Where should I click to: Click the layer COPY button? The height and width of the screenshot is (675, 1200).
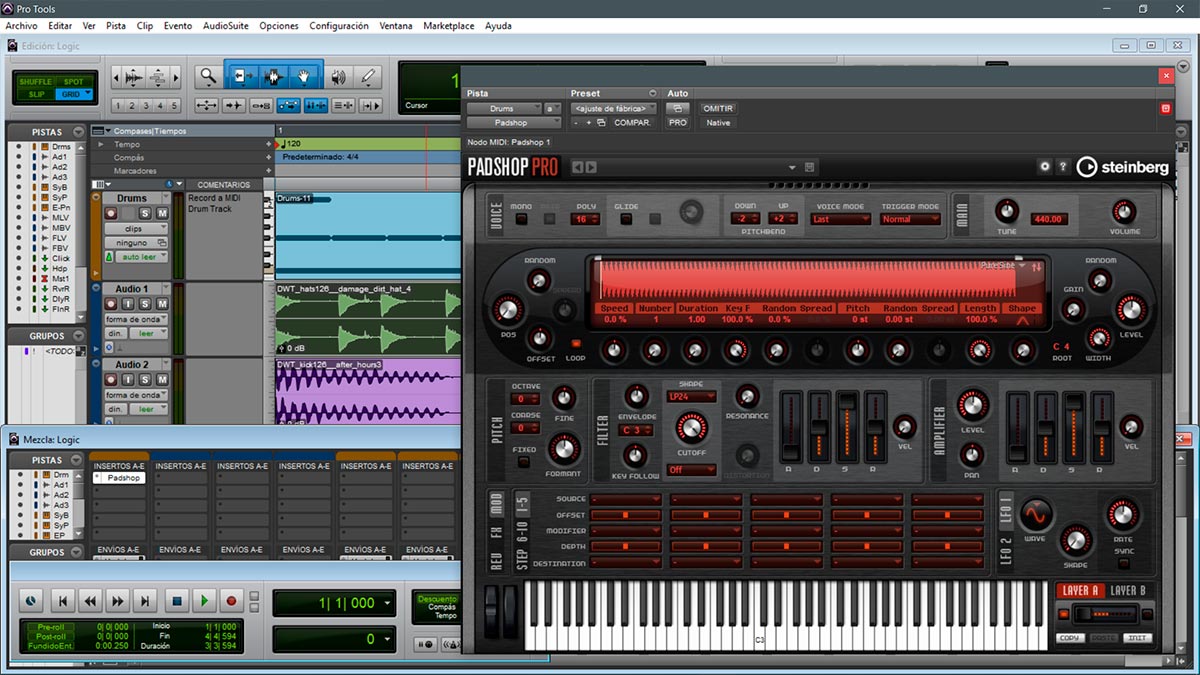point(1069,638)
